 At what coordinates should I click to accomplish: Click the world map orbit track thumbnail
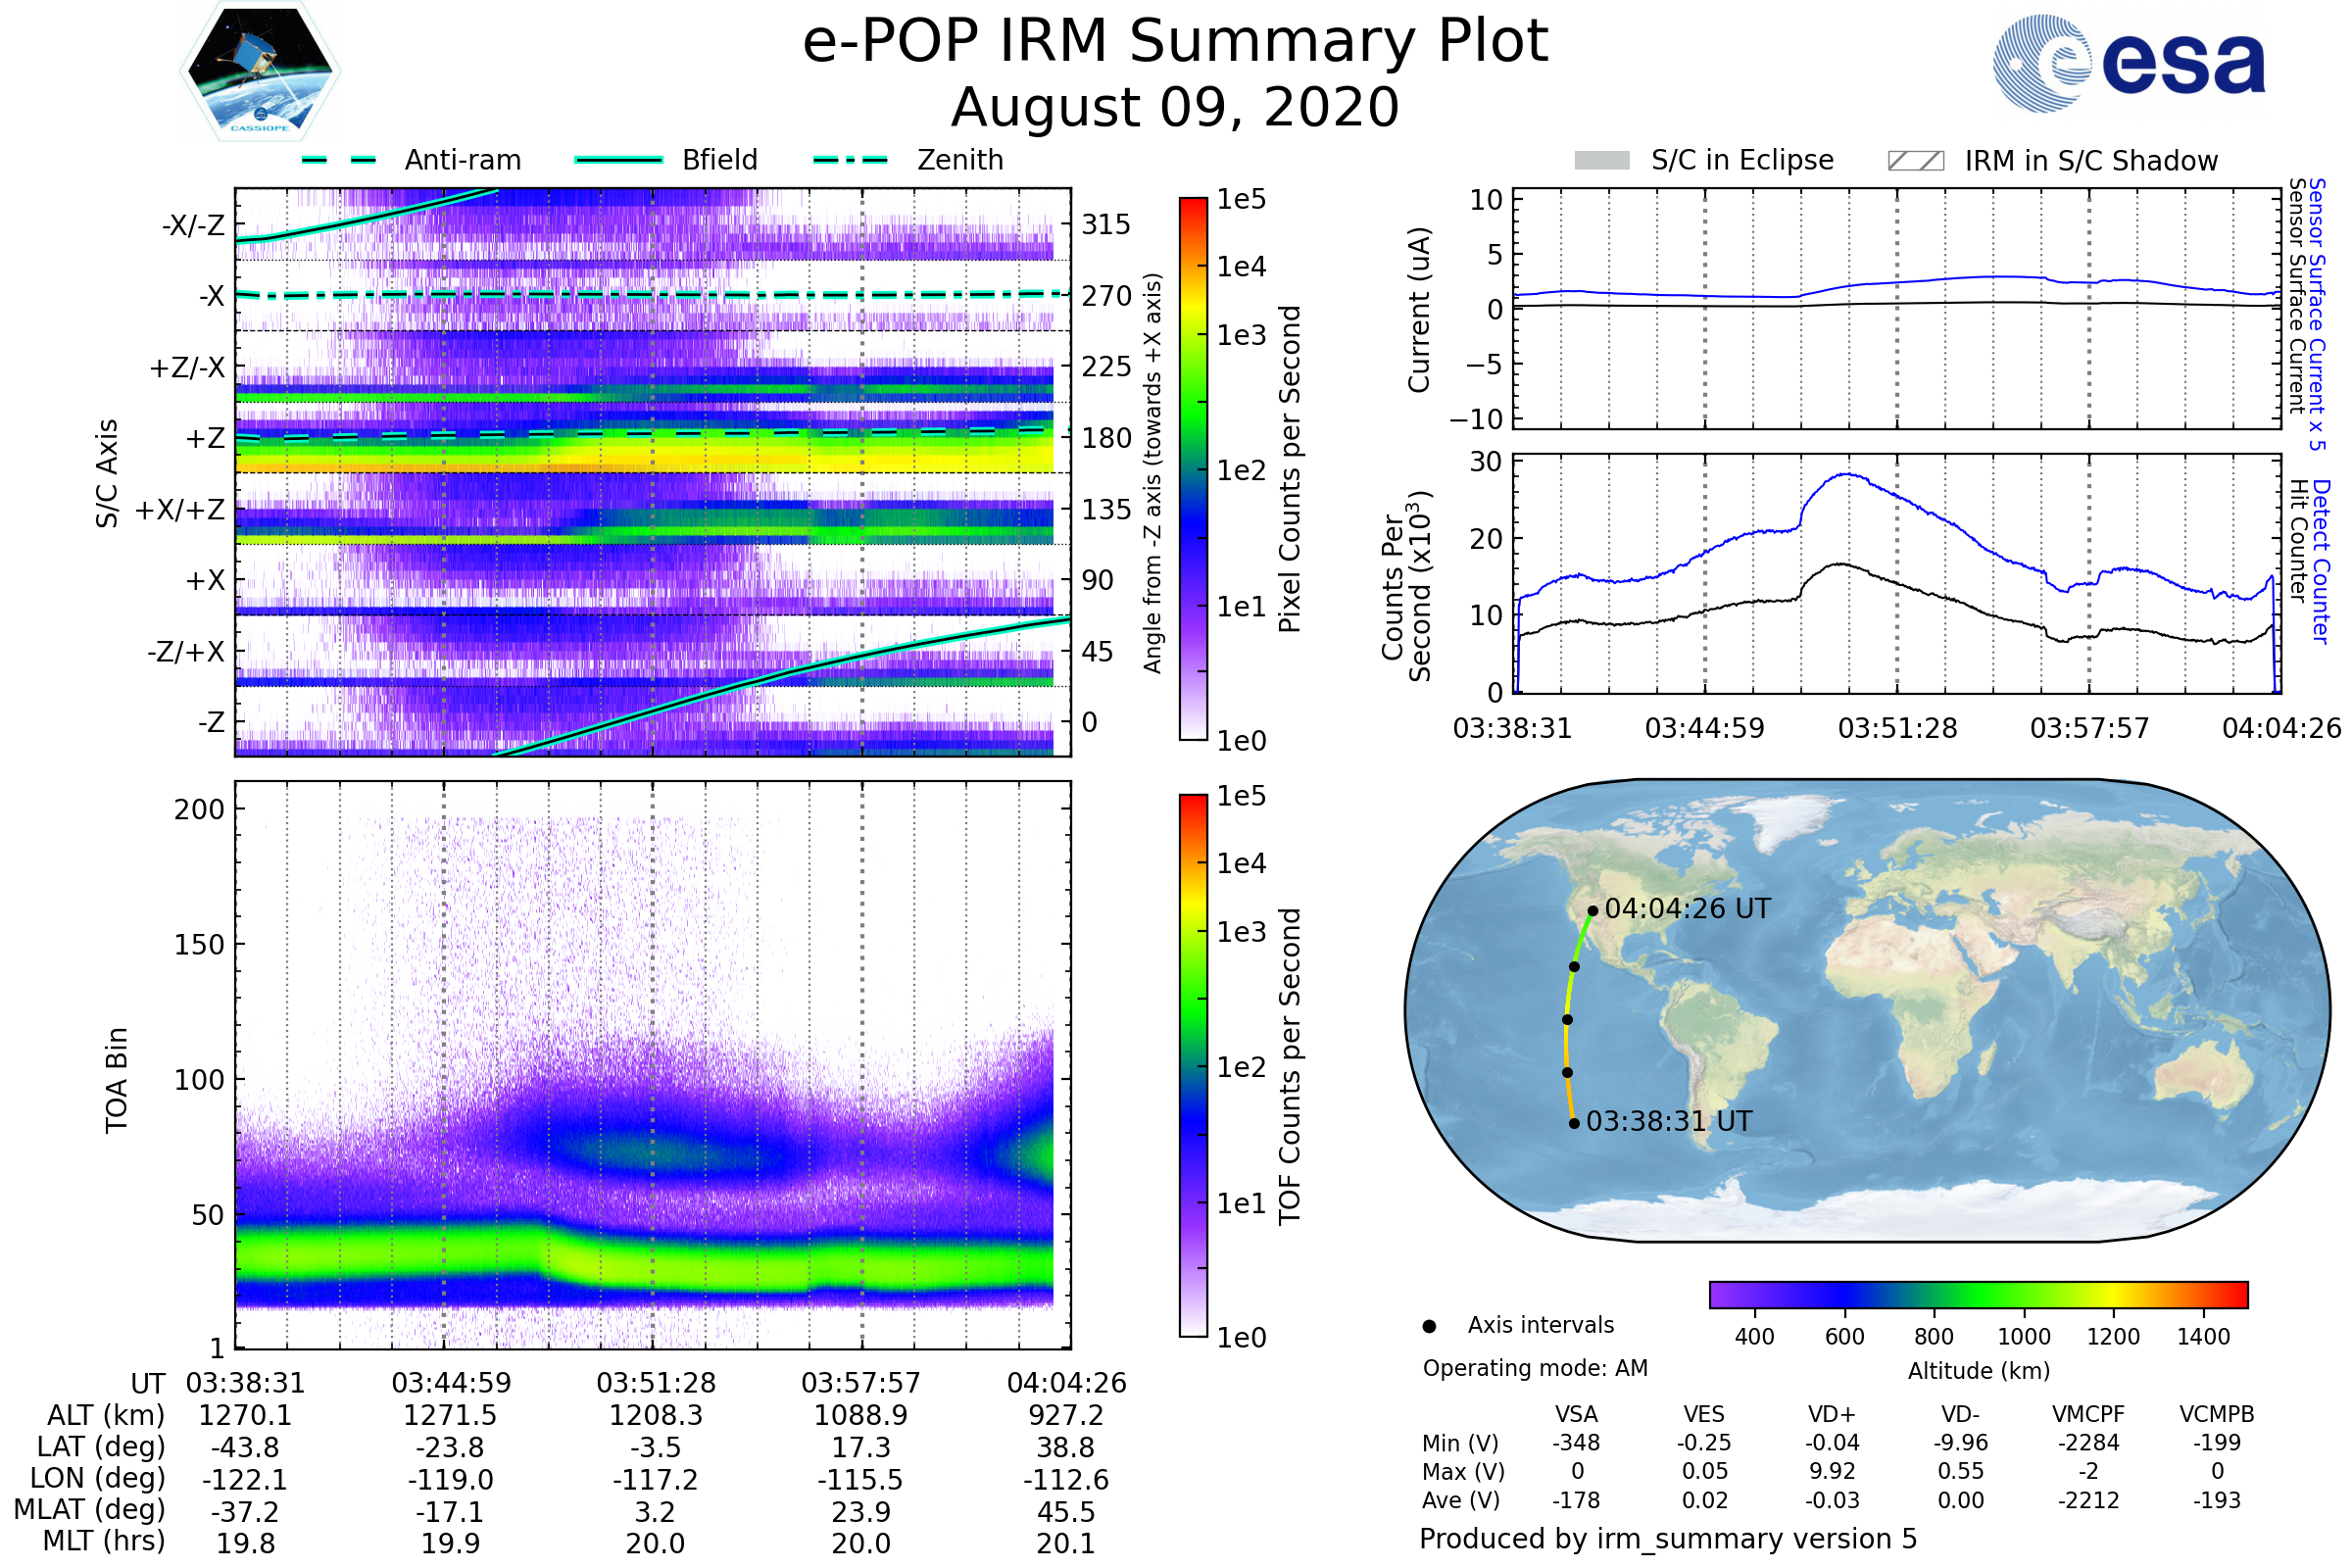click(1866, 1010)
